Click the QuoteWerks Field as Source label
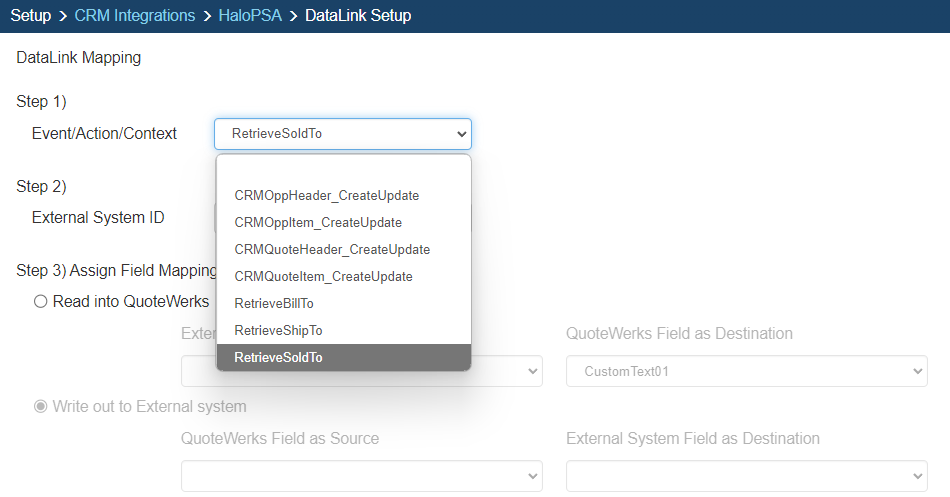The width and height of the screenshot is (950, 497). click(x=280, y=438)
